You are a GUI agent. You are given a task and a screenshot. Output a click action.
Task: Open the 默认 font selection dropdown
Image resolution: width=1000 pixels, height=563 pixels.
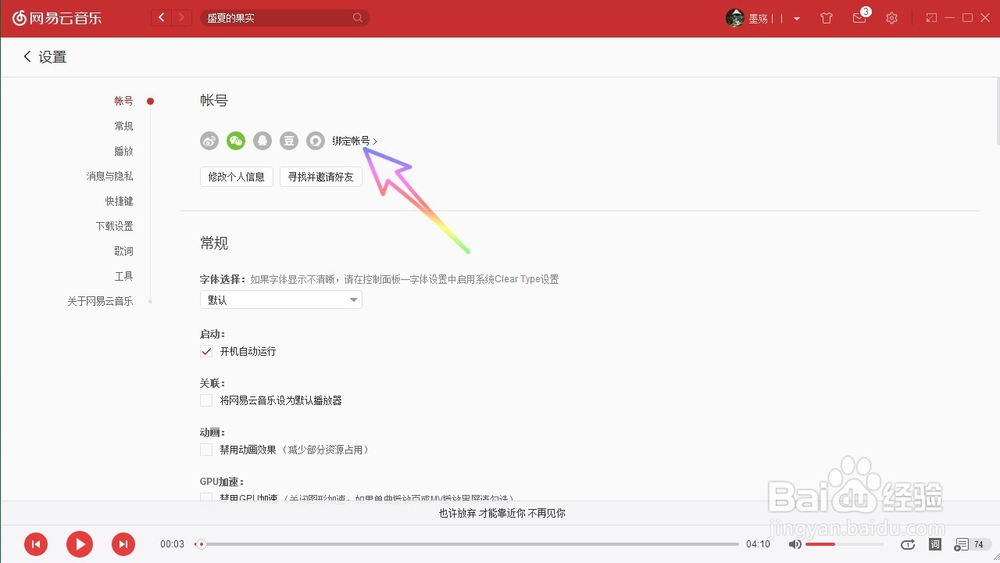click(x=281, y=300)
